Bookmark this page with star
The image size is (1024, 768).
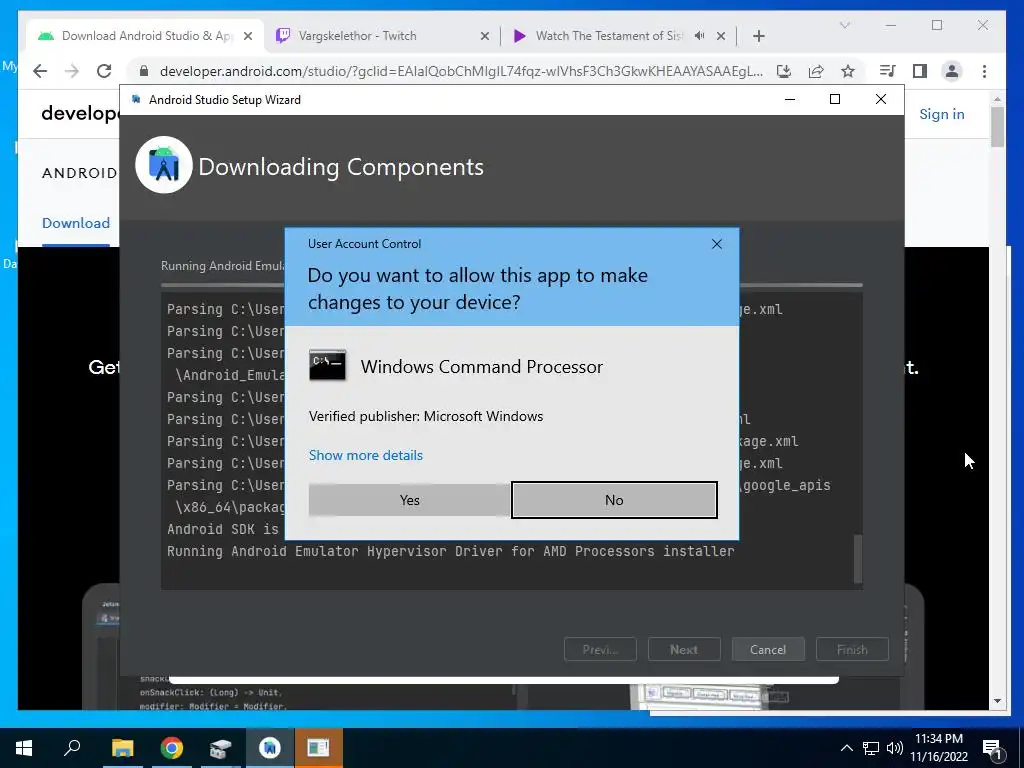tap(848, 71)
